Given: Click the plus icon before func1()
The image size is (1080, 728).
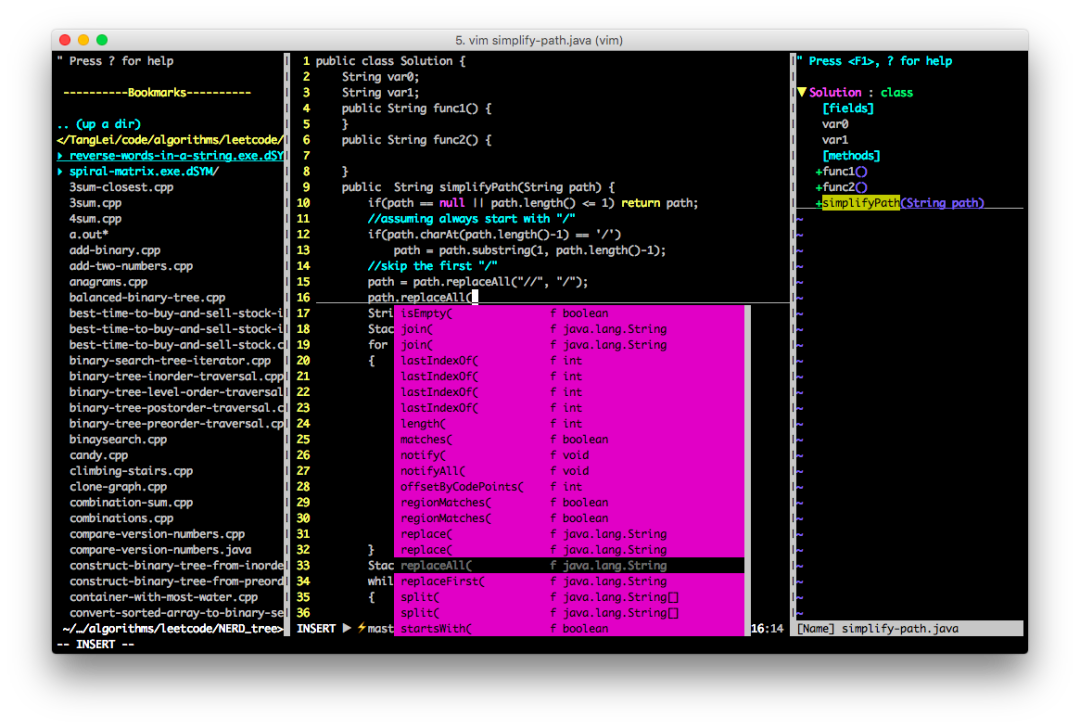Looking at the screenshot, I should (818, 172).
